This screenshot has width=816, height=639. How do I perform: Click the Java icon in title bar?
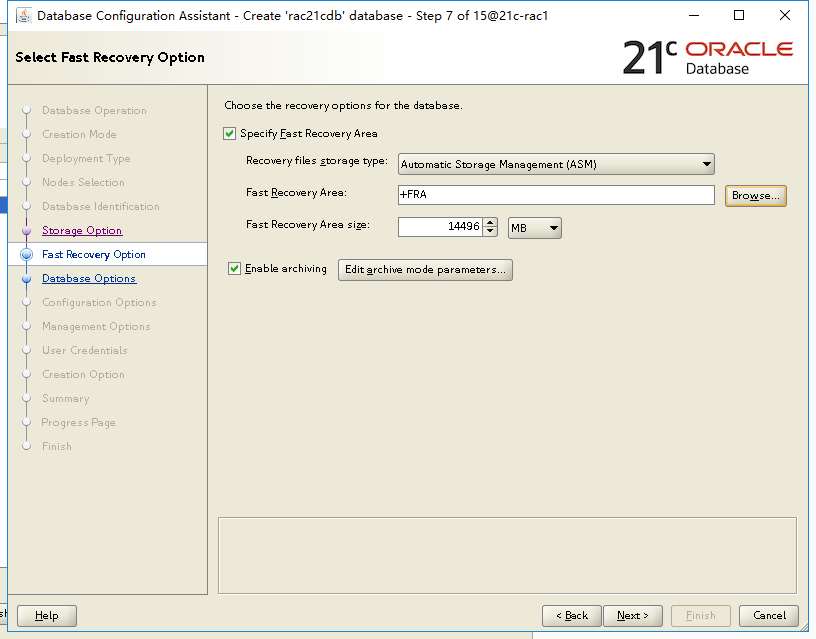(23, 16)
